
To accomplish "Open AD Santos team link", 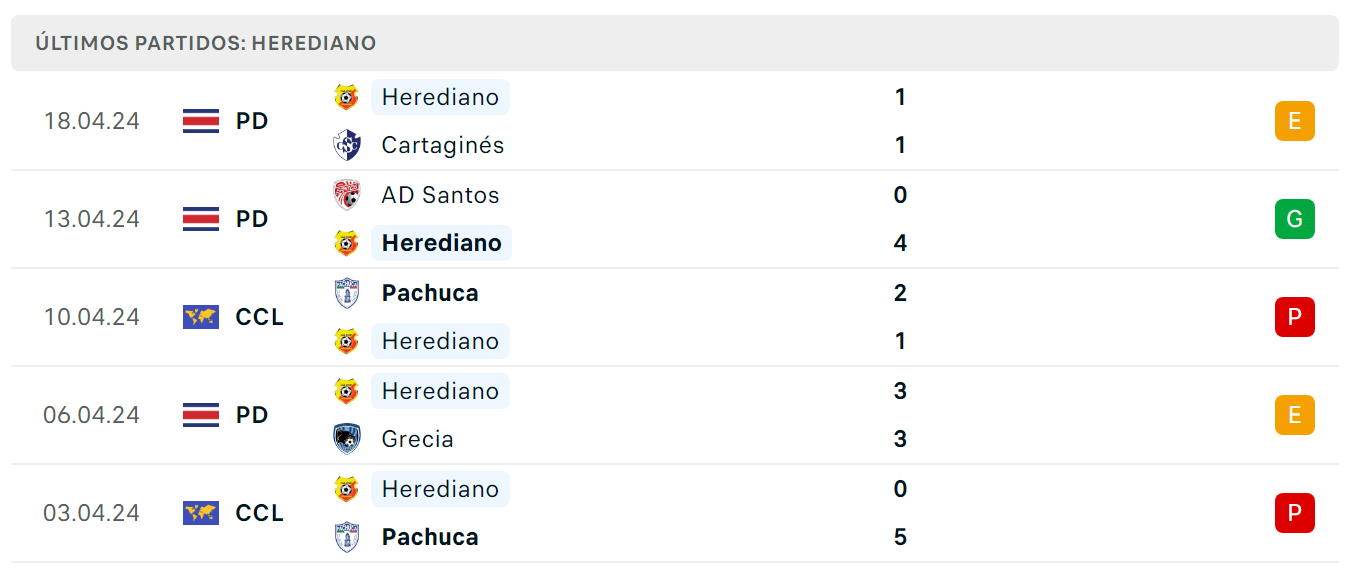I will (x=440, y=195).
